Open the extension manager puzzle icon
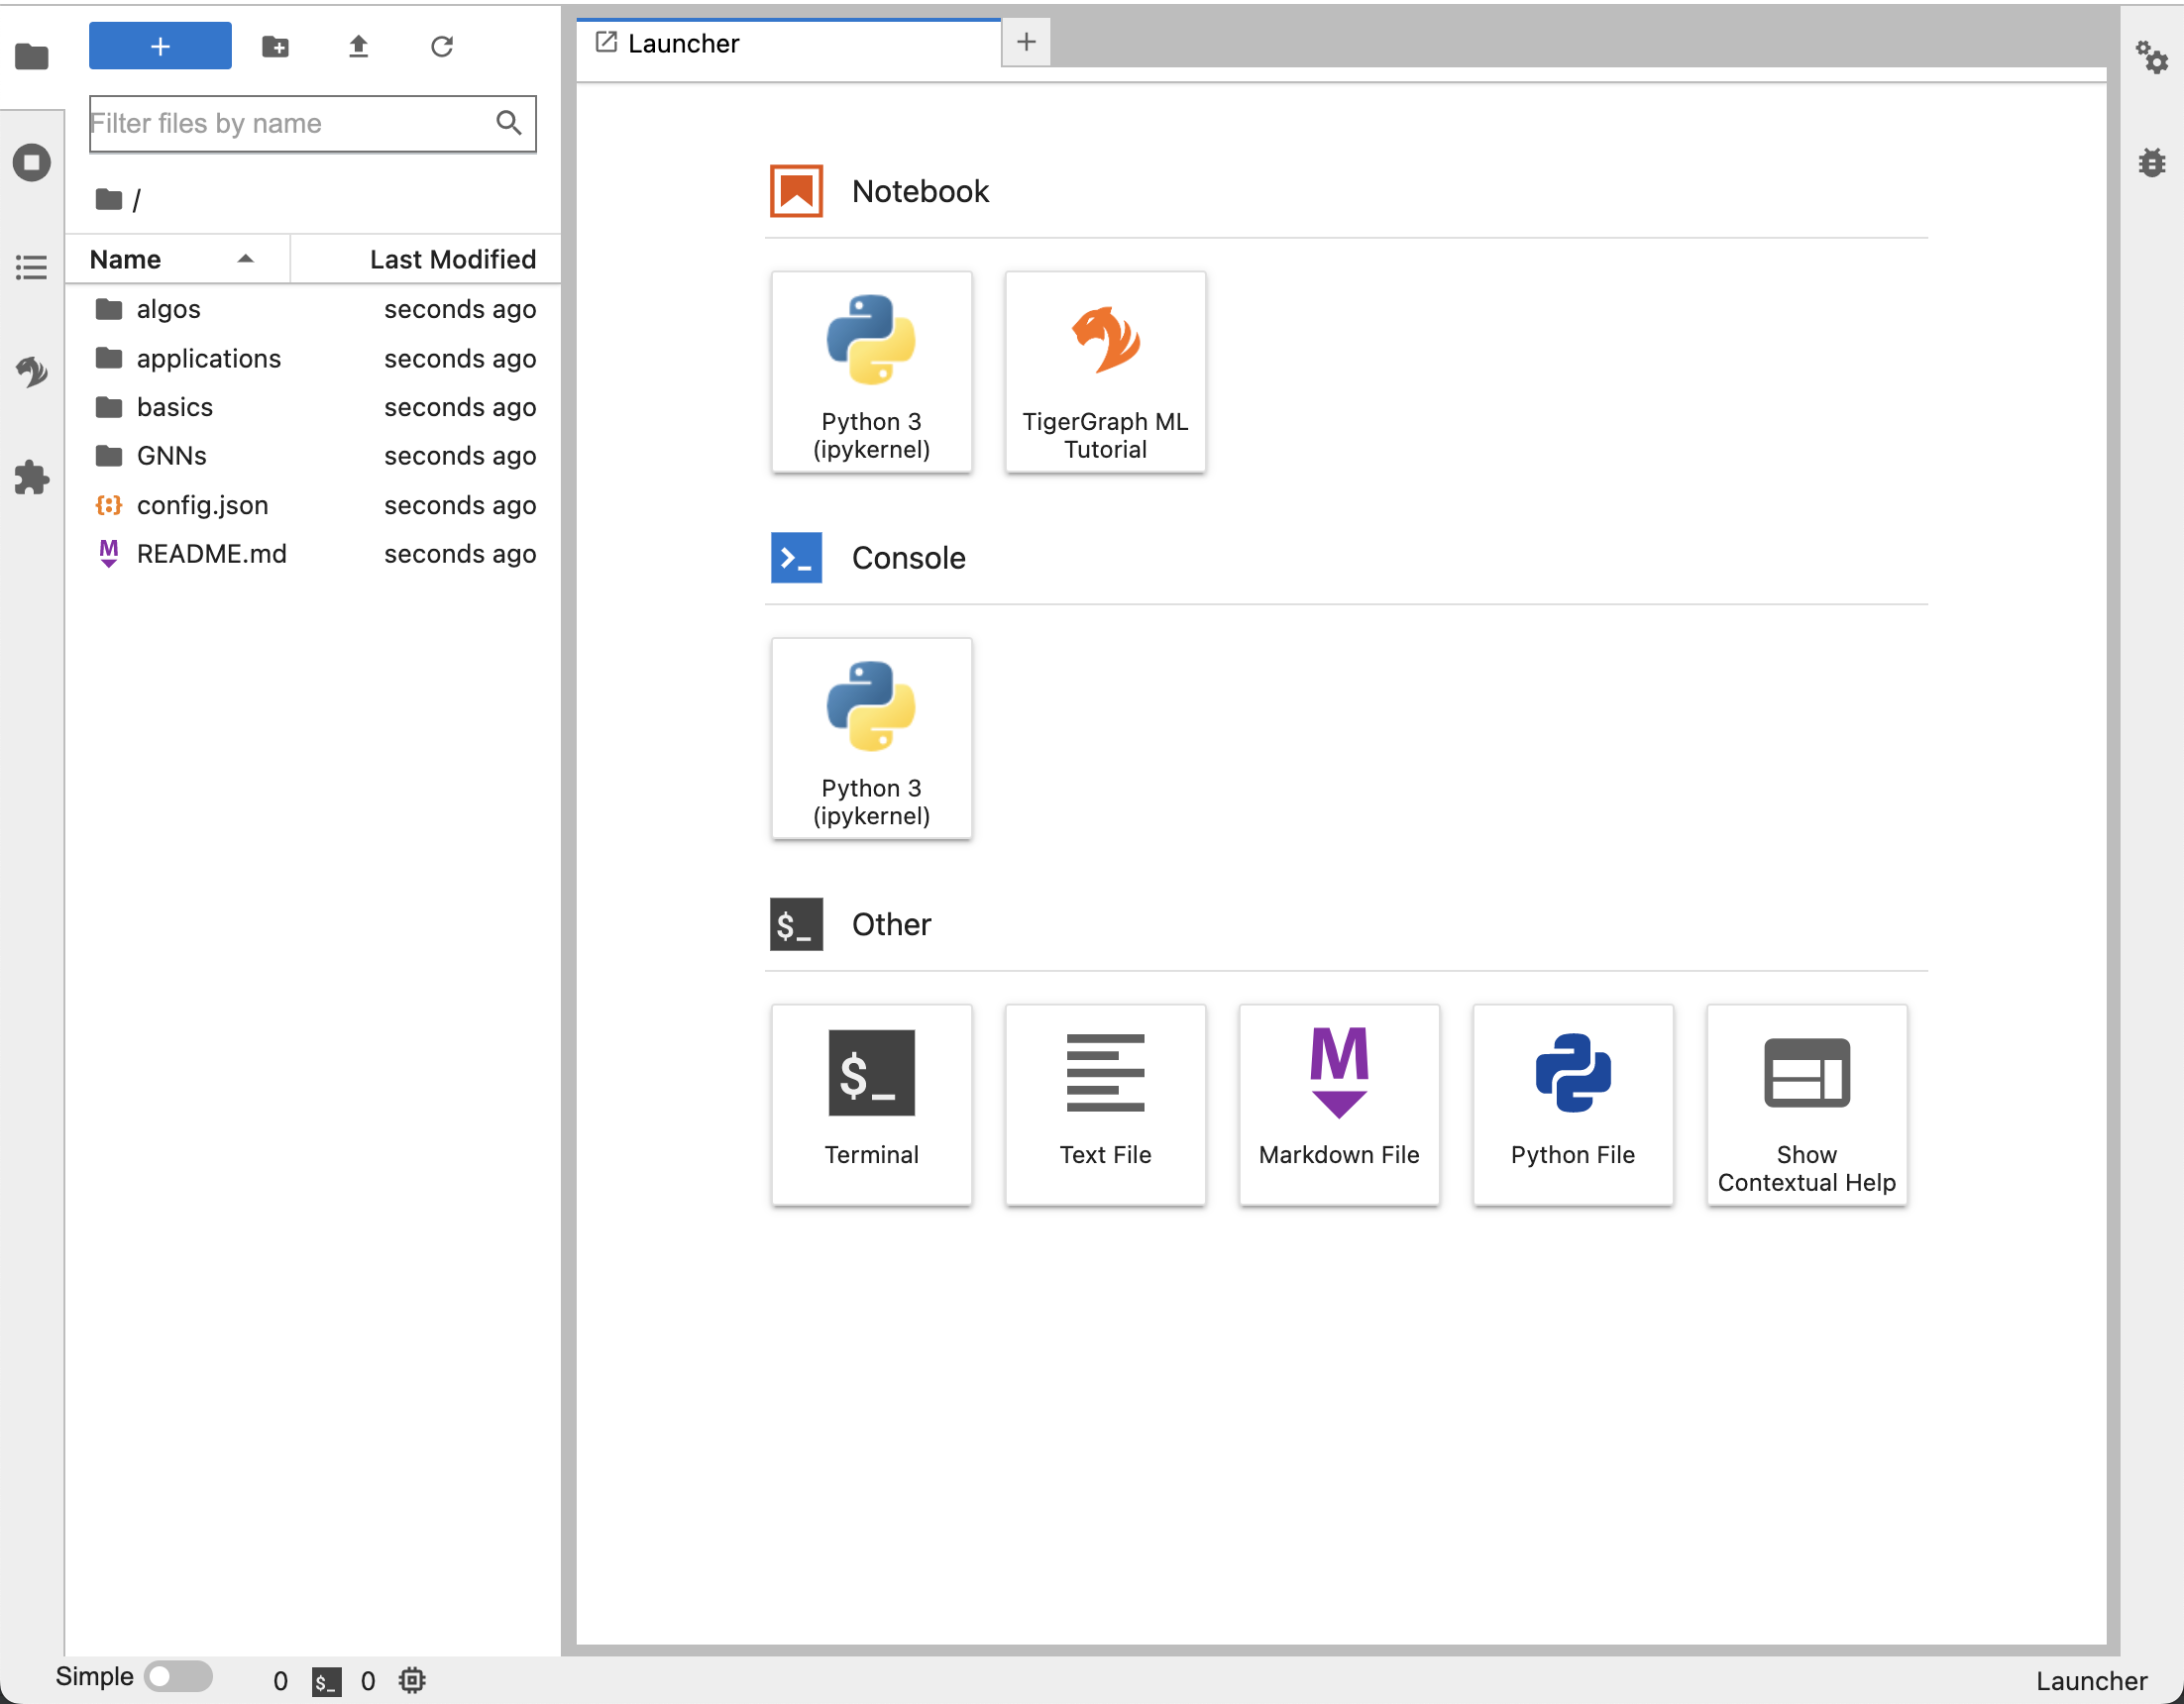The width and height of the screenshot is (2184, 1704). [x=31, y=477]
